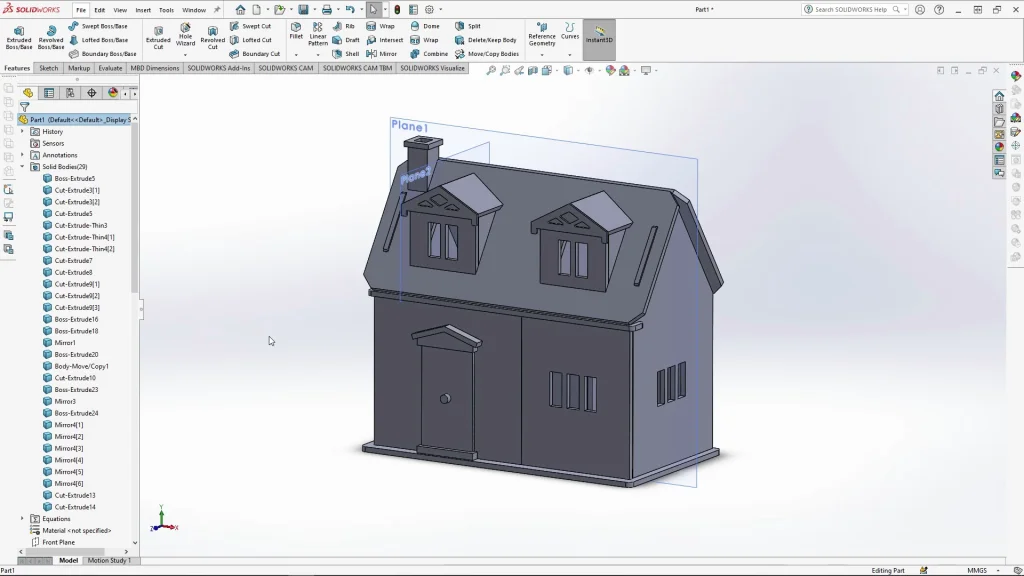
Task: Choose the Shell feature
Action: [x=345, y=54]
